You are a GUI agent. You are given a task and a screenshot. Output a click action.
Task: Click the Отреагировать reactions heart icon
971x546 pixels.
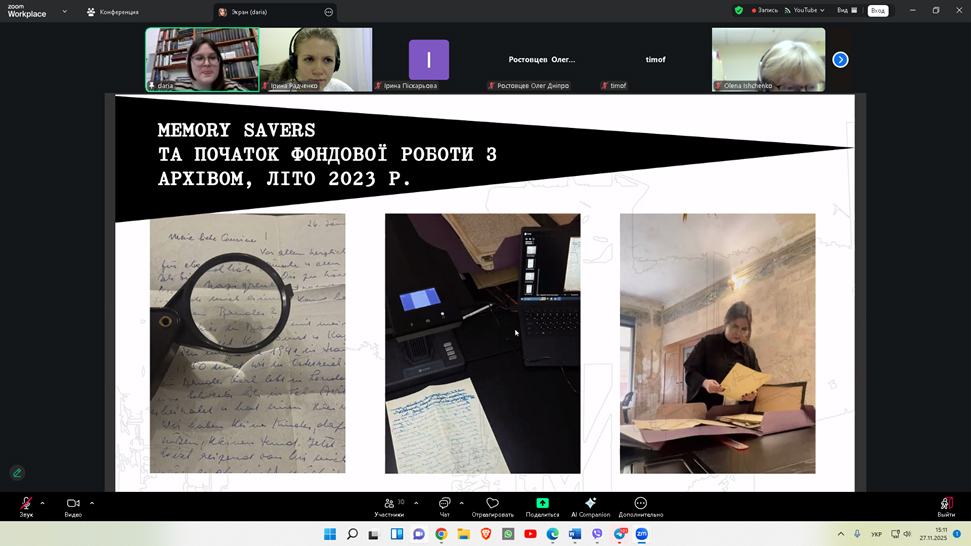click(492, 504)
